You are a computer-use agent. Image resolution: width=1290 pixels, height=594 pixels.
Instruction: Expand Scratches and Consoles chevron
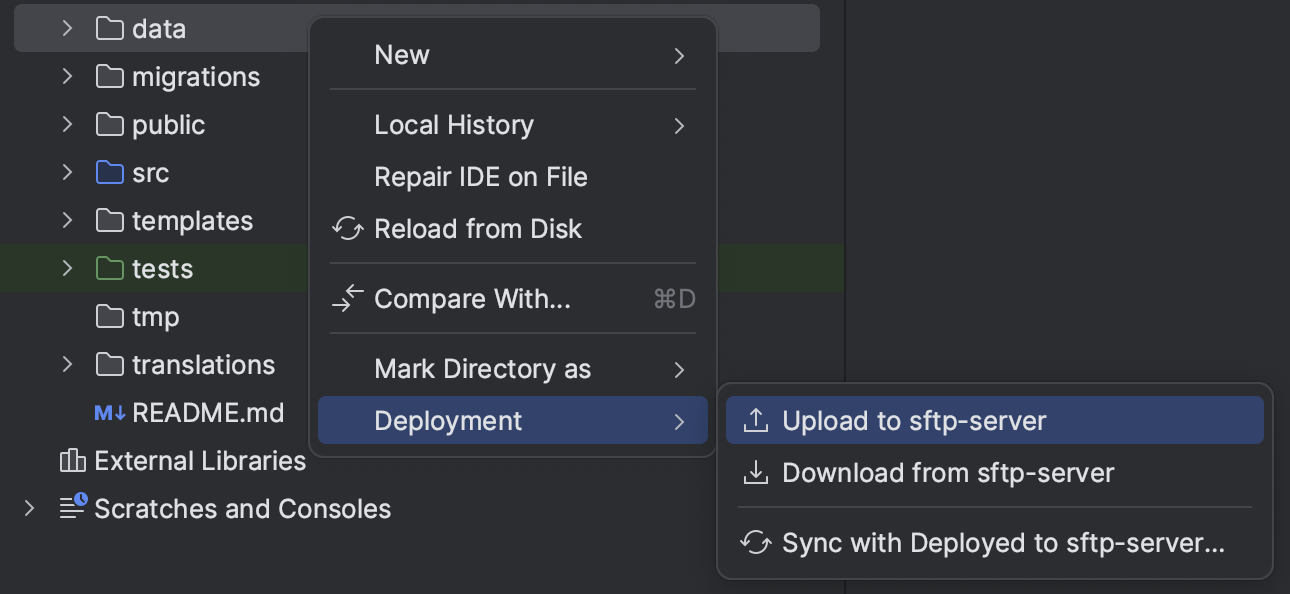pos(28,508)
